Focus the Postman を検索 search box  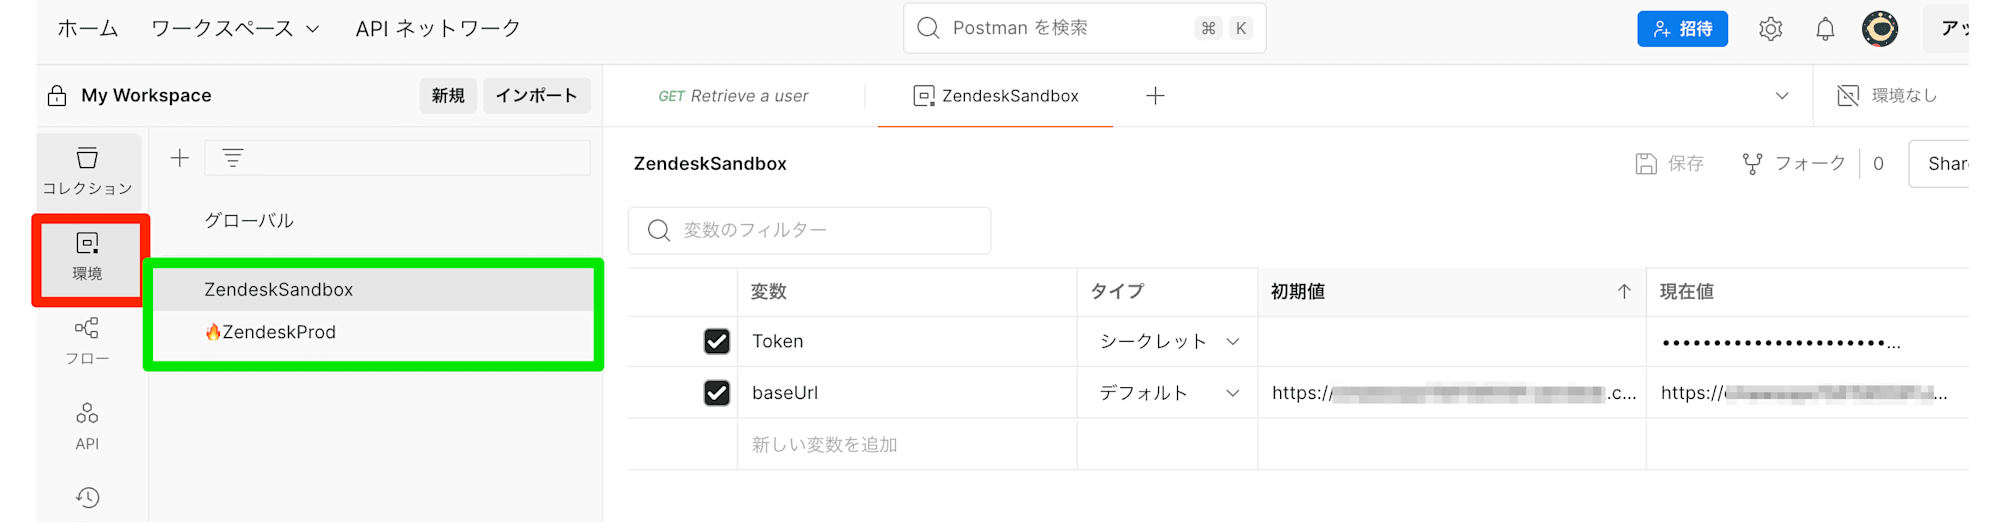point(1084,28)
